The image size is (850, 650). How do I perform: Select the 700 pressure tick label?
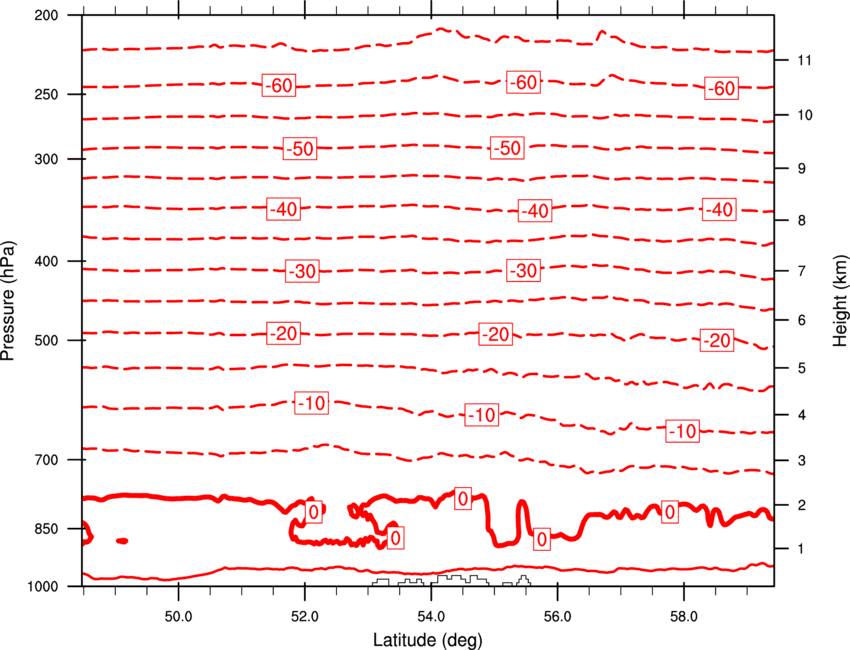coord(46,460)
